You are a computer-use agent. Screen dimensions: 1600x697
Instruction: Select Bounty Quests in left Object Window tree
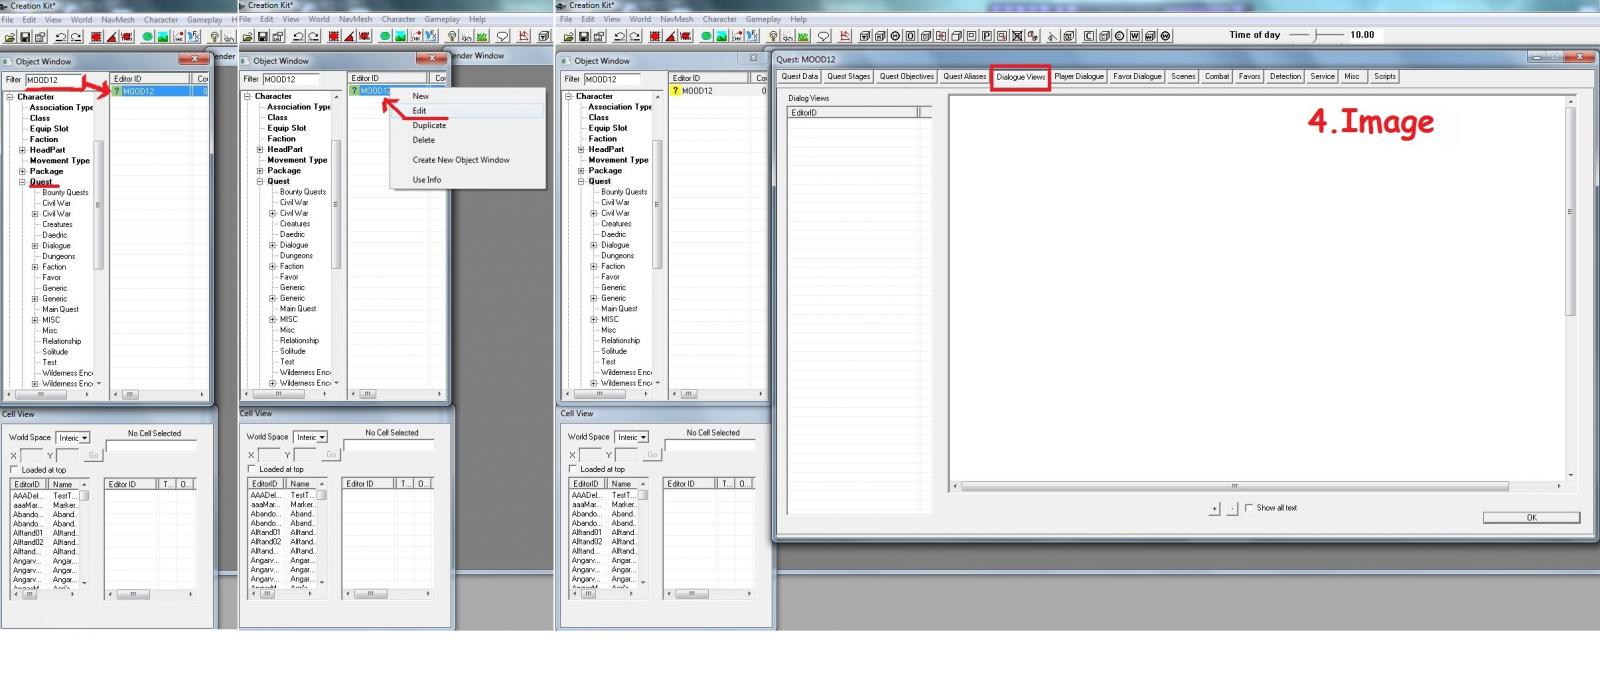65,193
